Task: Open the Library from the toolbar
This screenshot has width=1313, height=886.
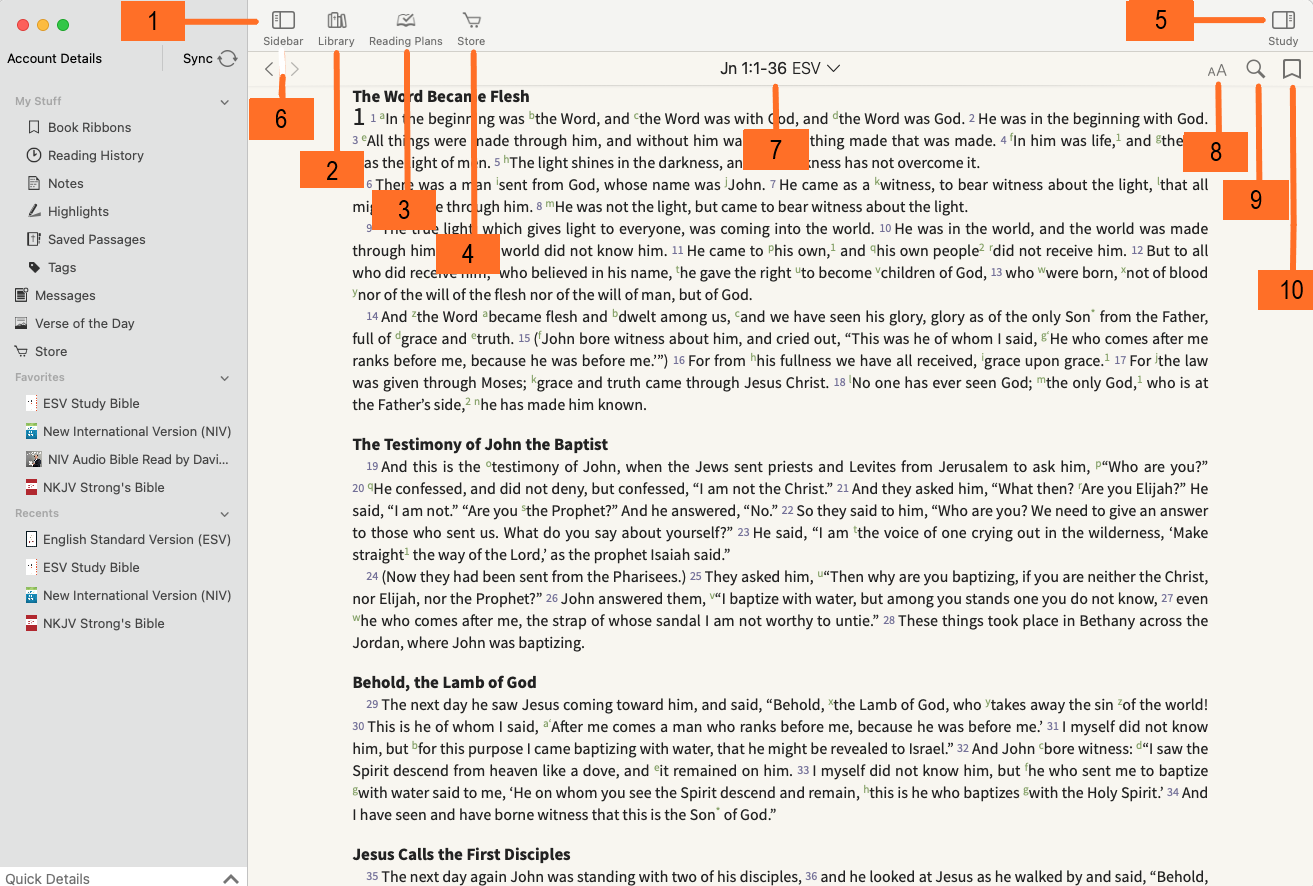Action: (336, 28)
